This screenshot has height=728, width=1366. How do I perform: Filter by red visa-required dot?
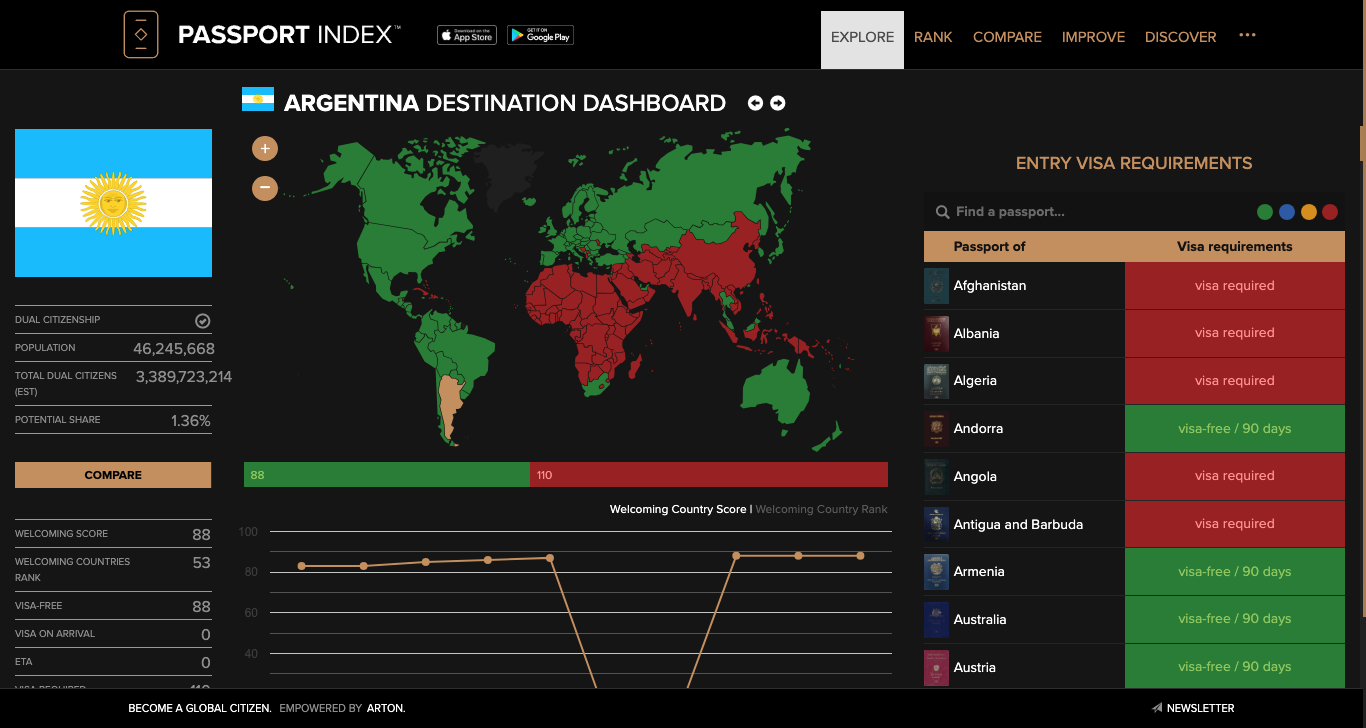pyautogui.click(x=1330, y=212)
